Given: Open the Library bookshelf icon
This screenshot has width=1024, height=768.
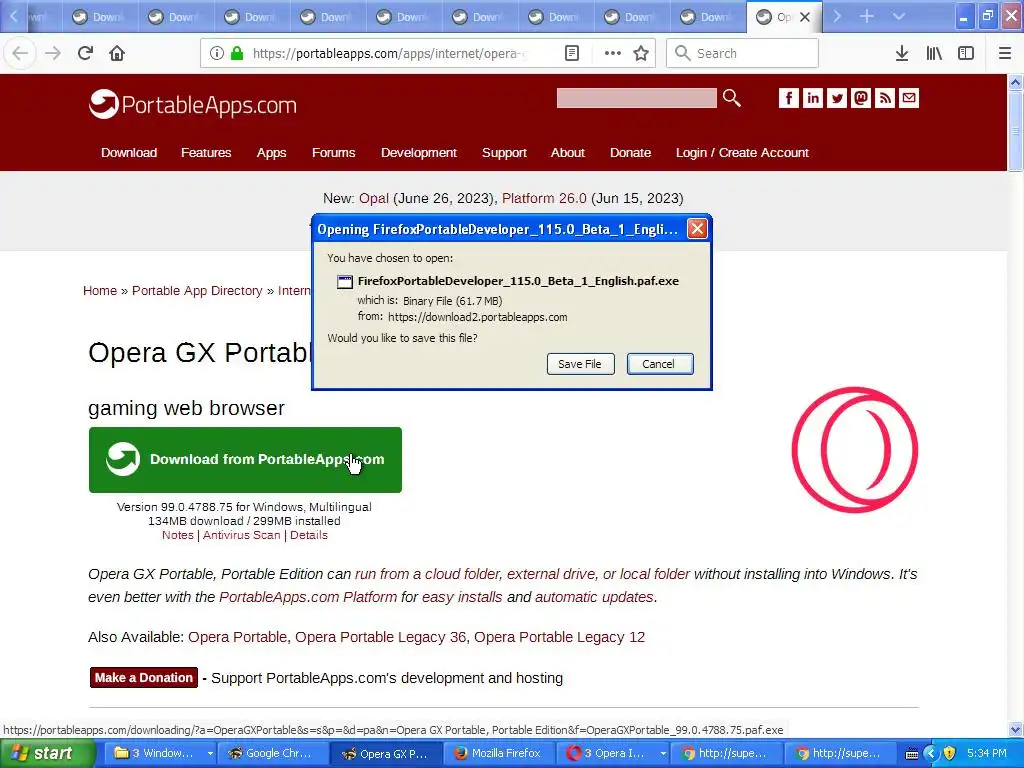Looking at the screenshot, I should point(934,53).
